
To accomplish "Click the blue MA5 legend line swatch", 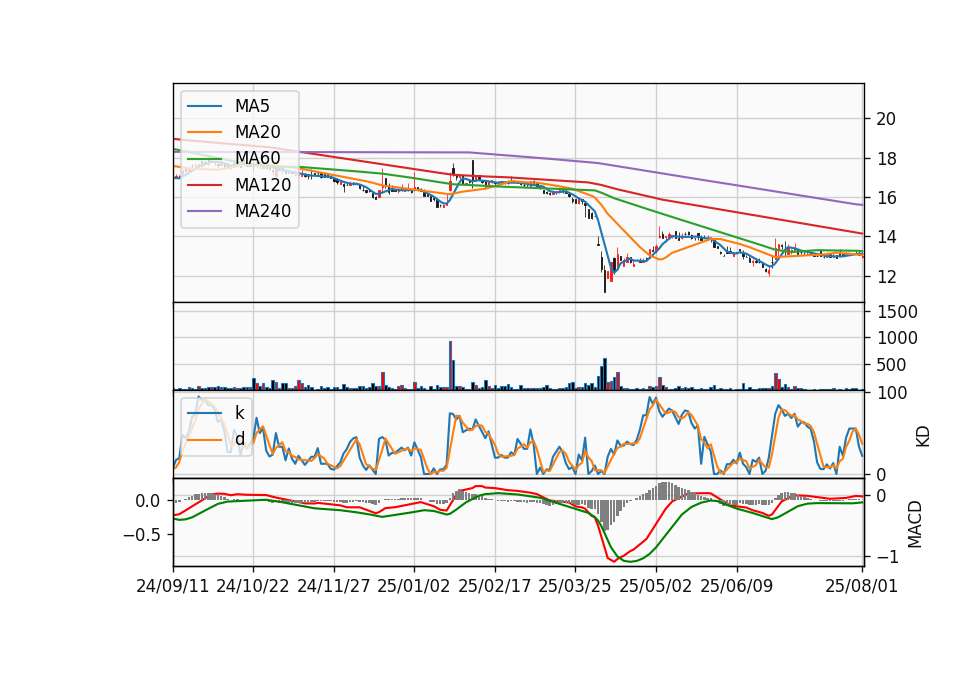I will coord(204,106).
